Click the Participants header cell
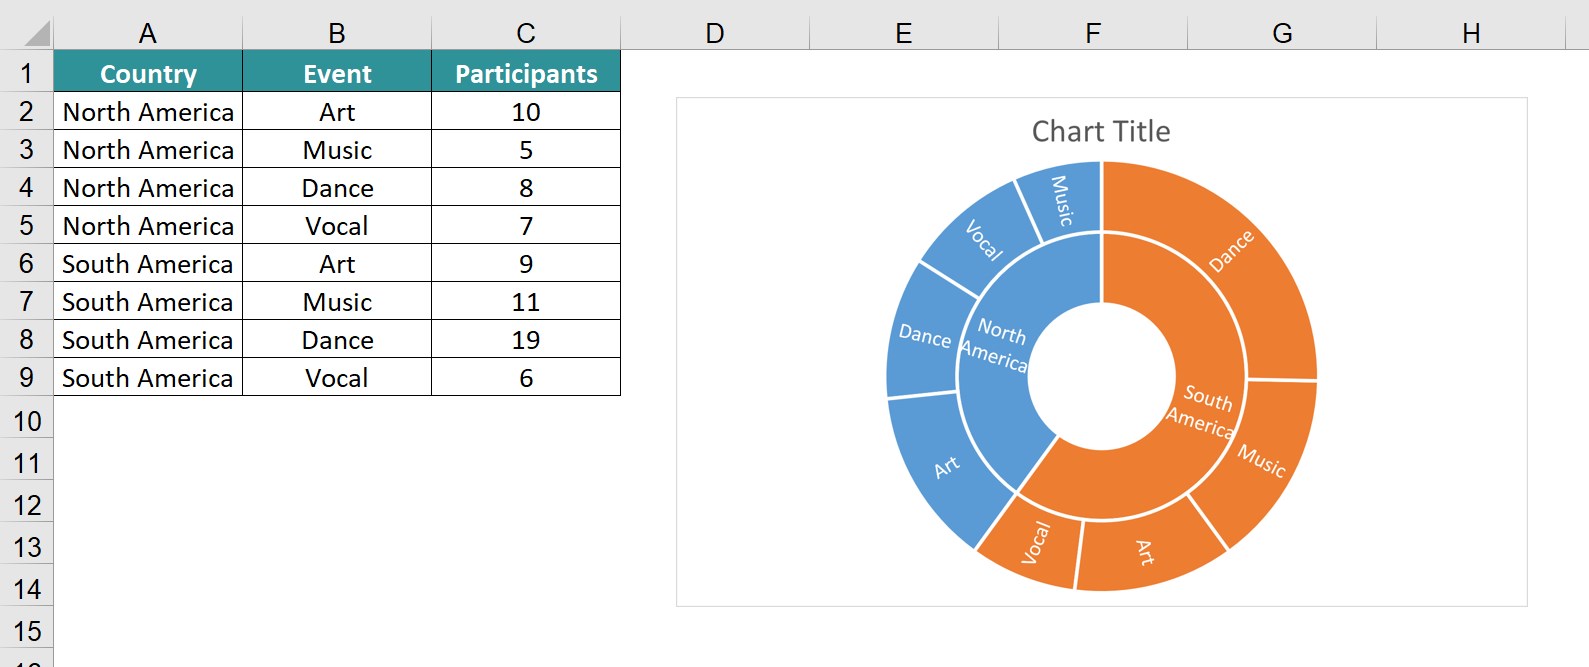Viewport: 1589px width, 667px height. tap(526, 72)
